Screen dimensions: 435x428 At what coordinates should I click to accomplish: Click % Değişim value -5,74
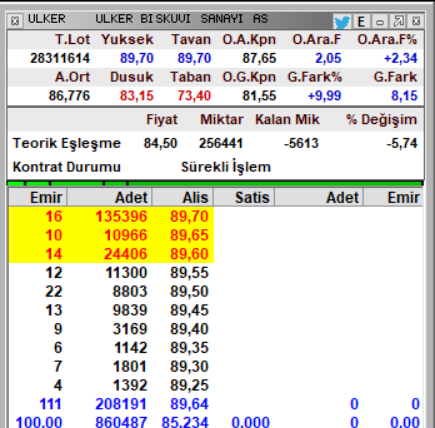(402, 143)
